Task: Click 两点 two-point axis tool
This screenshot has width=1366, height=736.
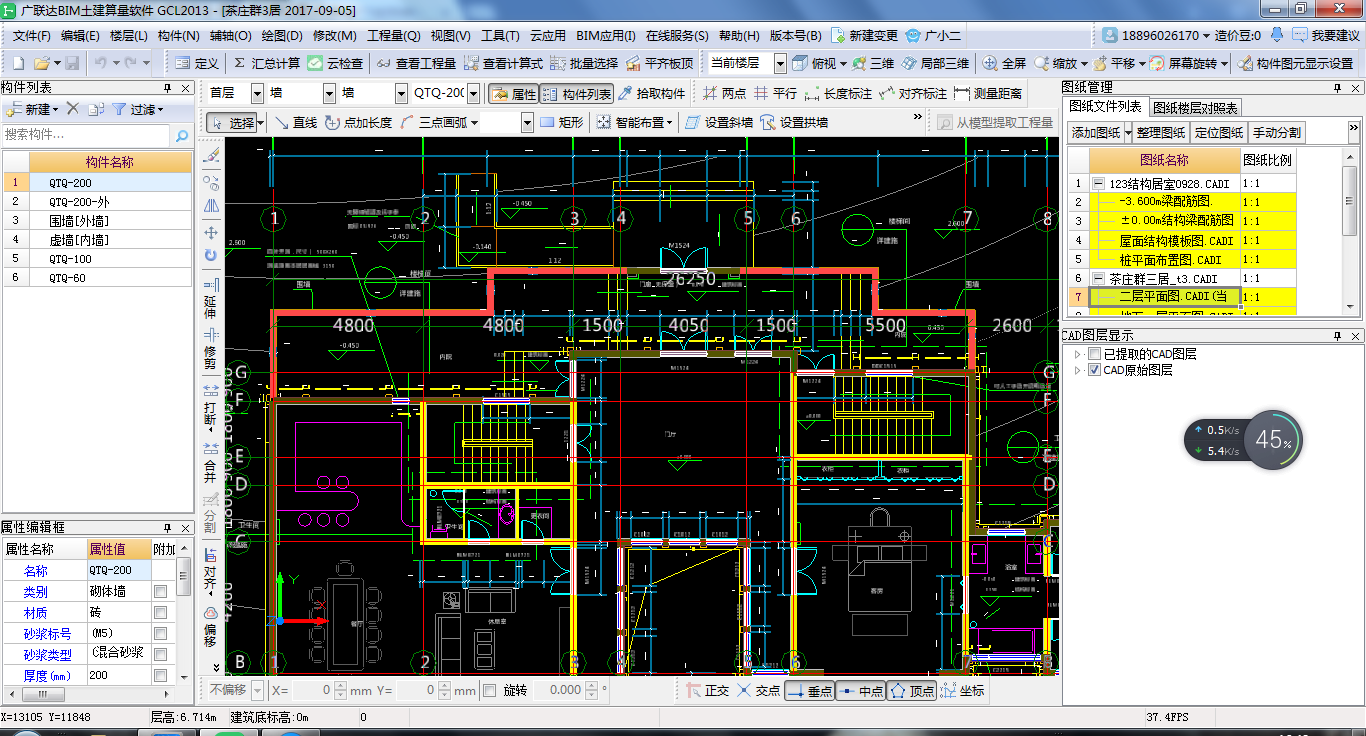Action: (724, 94)
